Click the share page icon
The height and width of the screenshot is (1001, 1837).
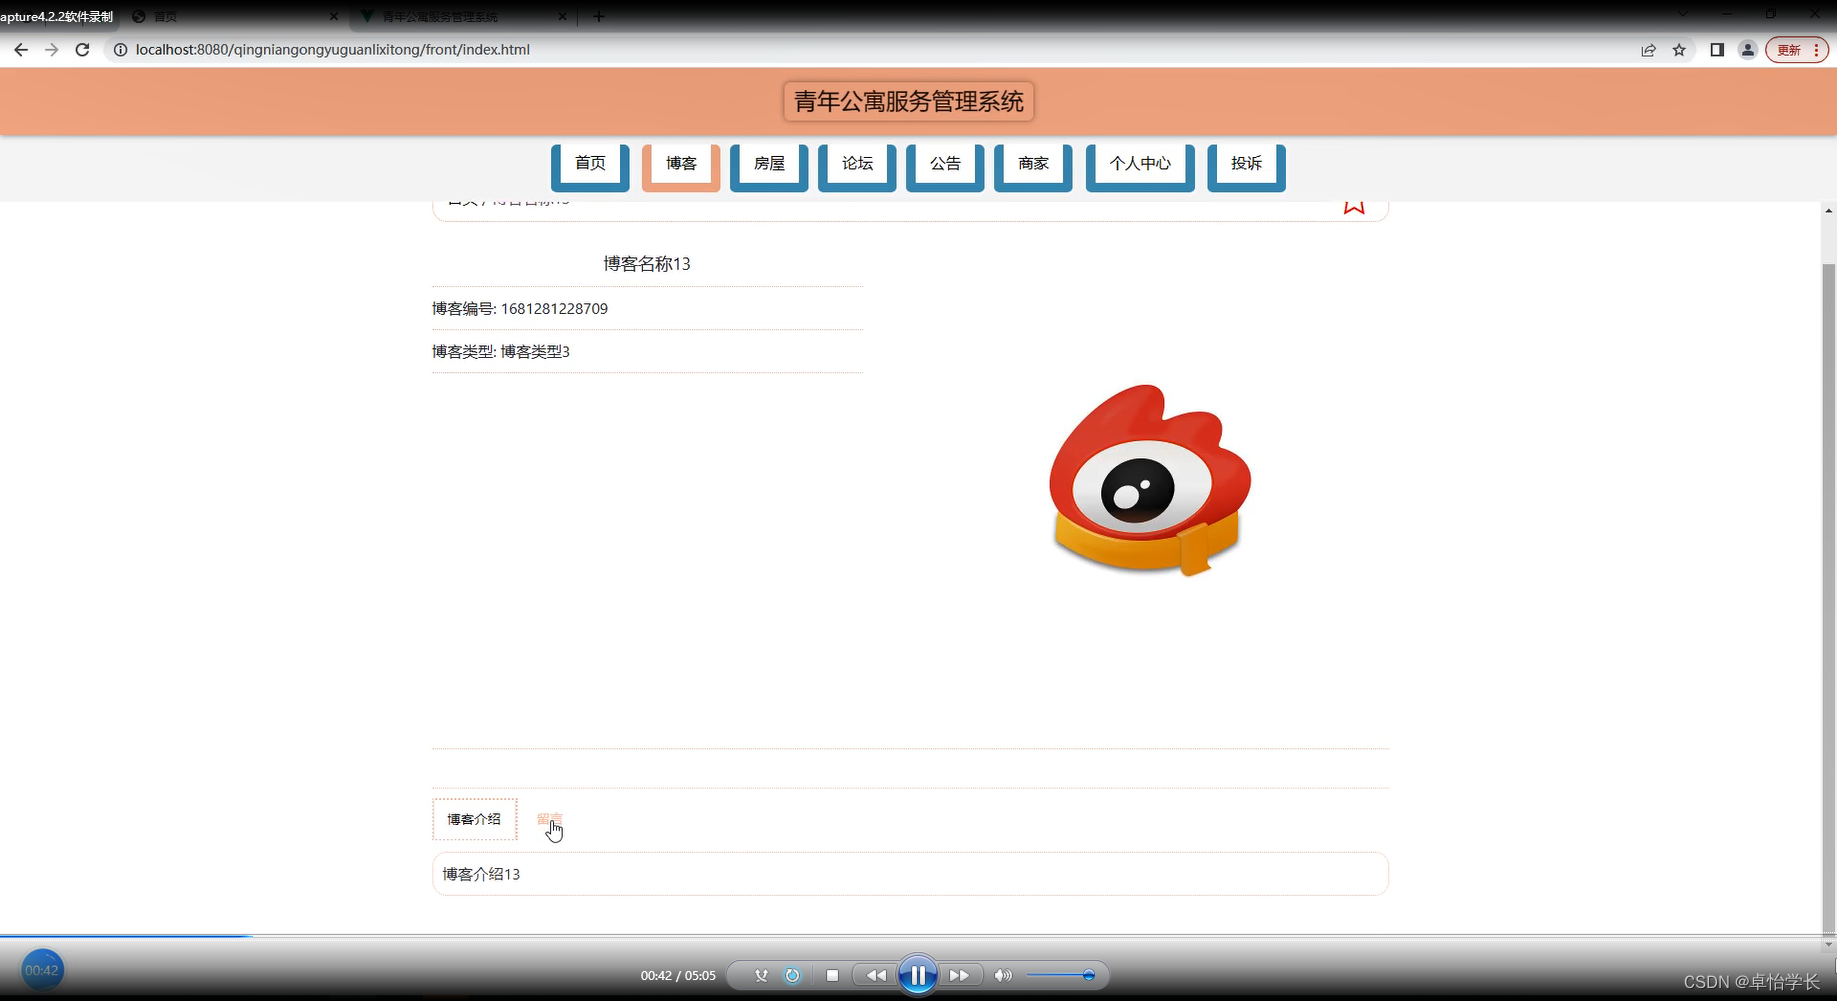point(1648,50)
